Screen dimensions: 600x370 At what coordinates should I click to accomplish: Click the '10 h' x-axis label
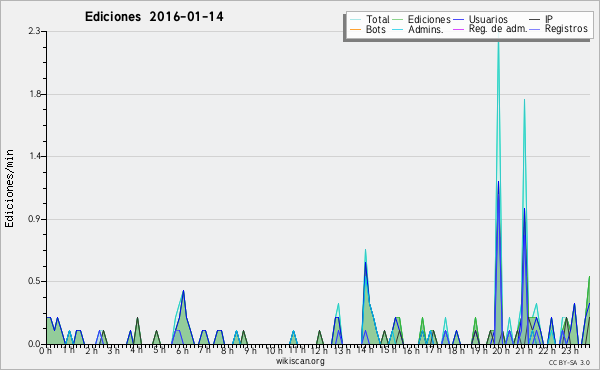tap(274, 351)
